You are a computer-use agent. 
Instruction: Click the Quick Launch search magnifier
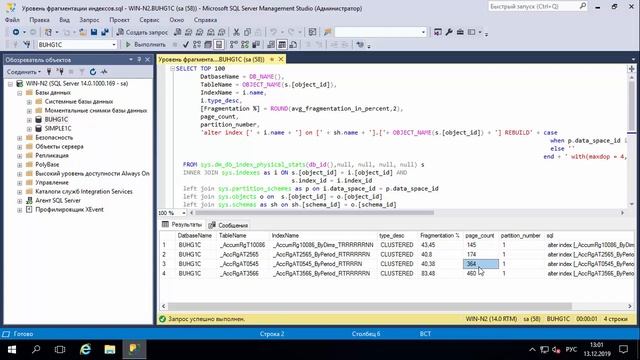(x=582, y=6)
